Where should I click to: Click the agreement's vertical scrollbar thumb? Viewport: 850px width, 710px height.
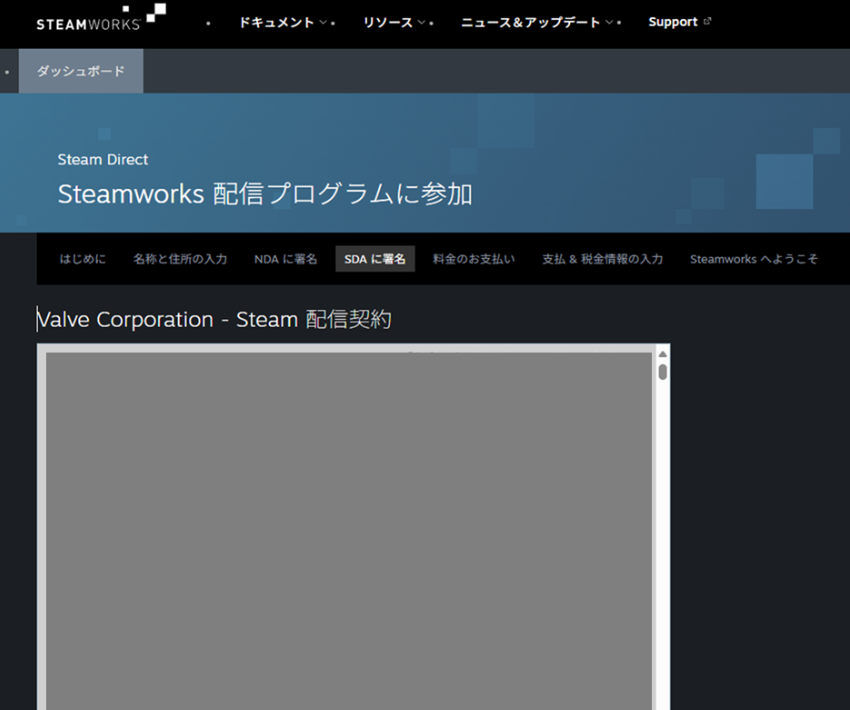coord(662,372)
